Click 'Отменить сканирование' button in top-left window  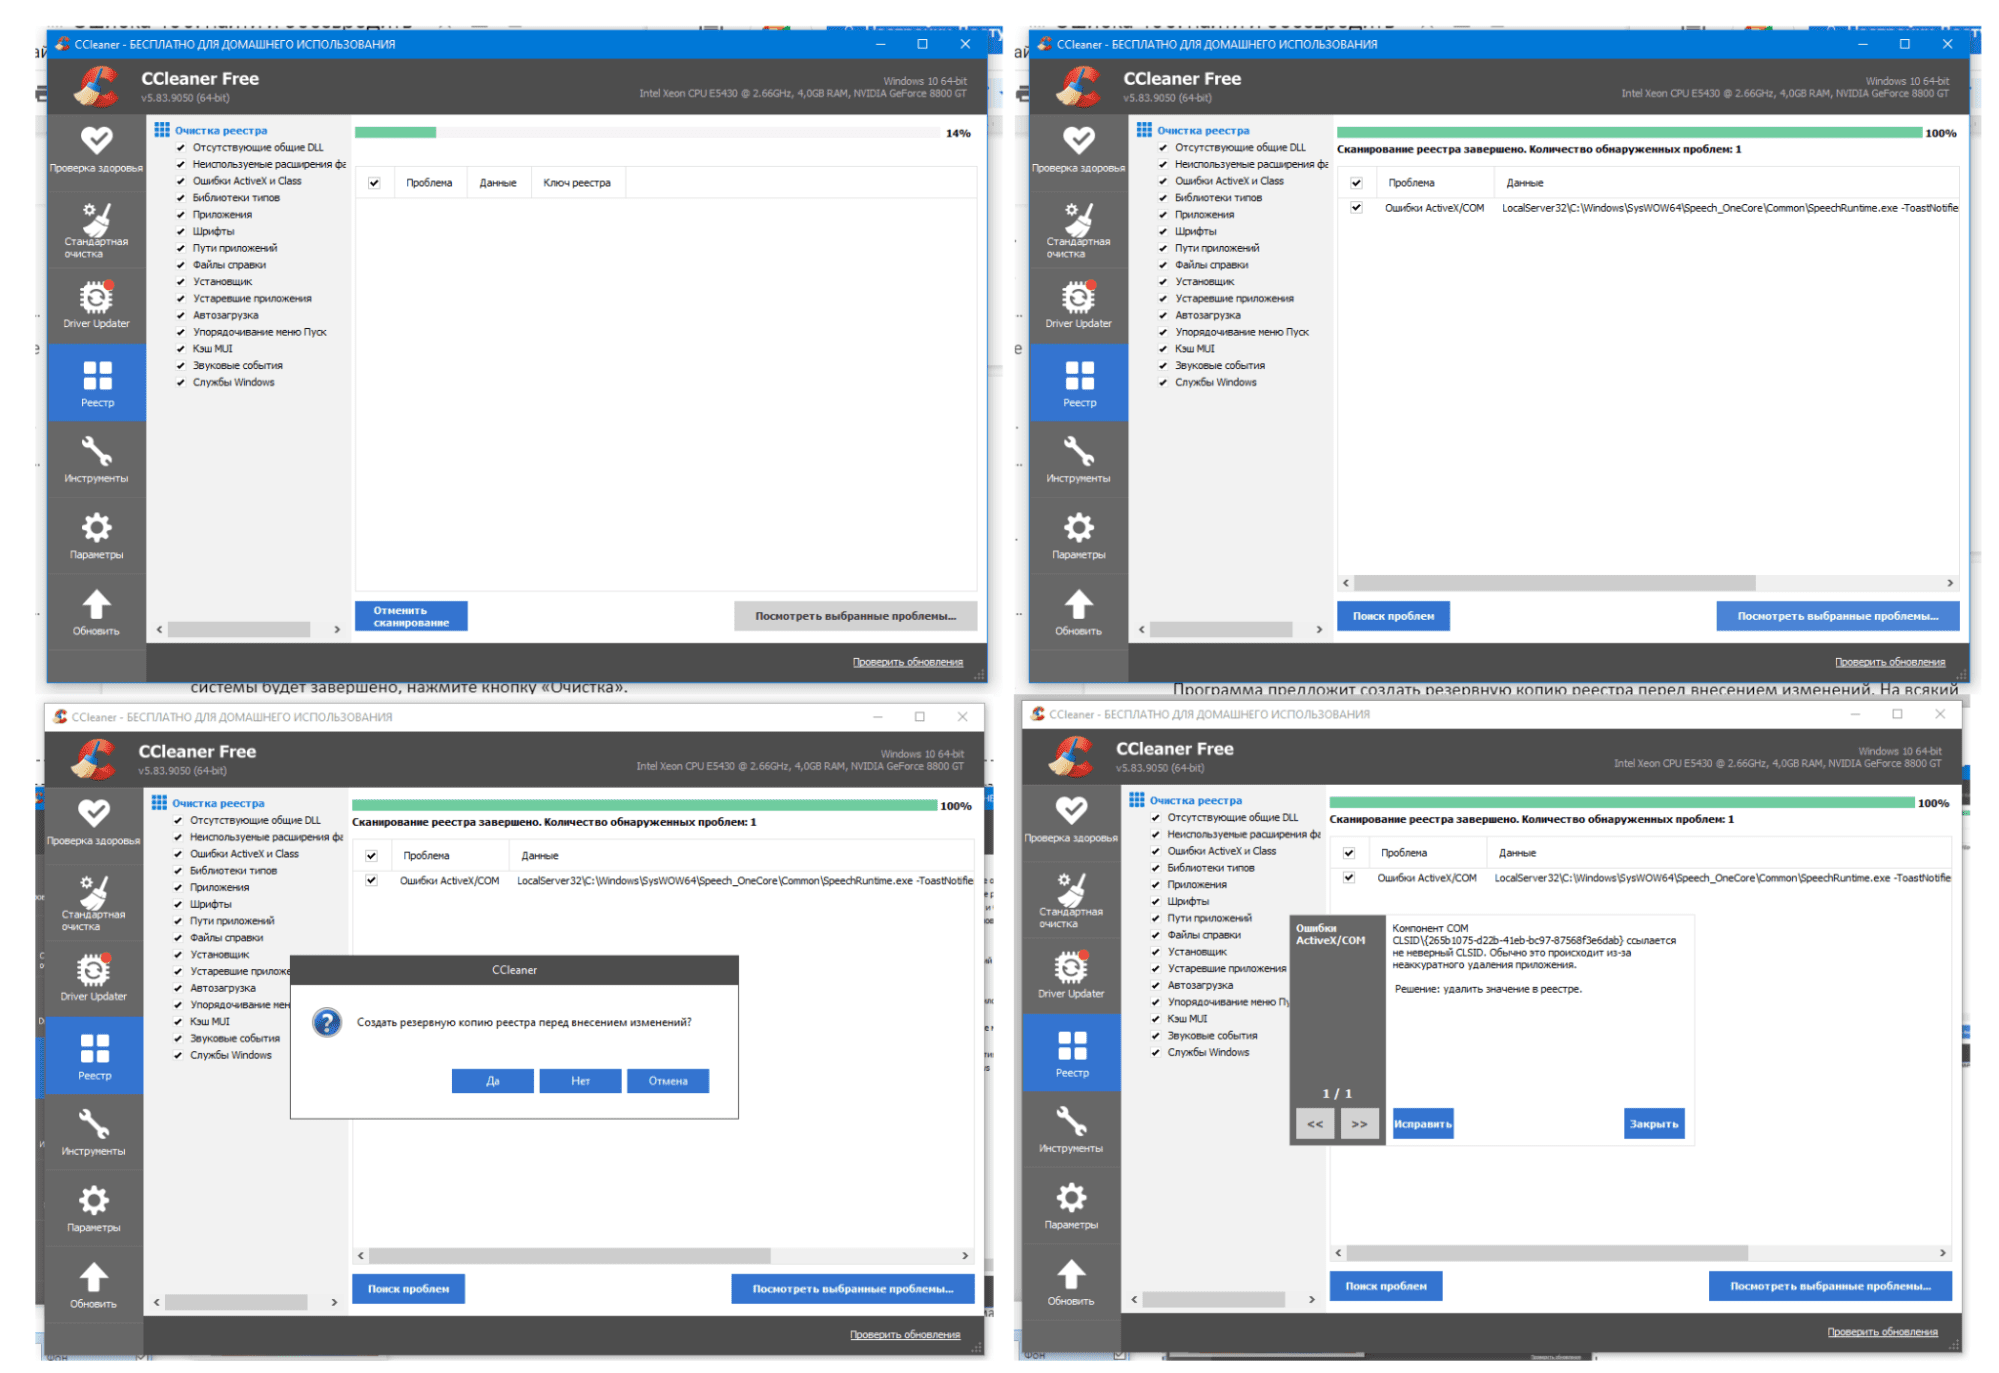(411, 616)
